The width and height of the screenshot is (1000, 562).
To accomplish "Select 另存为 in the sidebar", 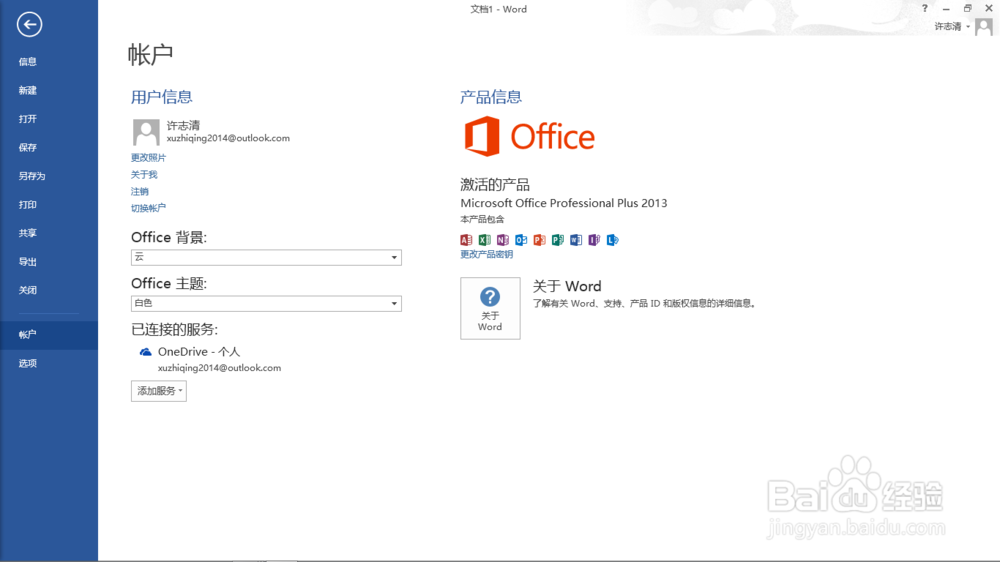I will (49, 176).
